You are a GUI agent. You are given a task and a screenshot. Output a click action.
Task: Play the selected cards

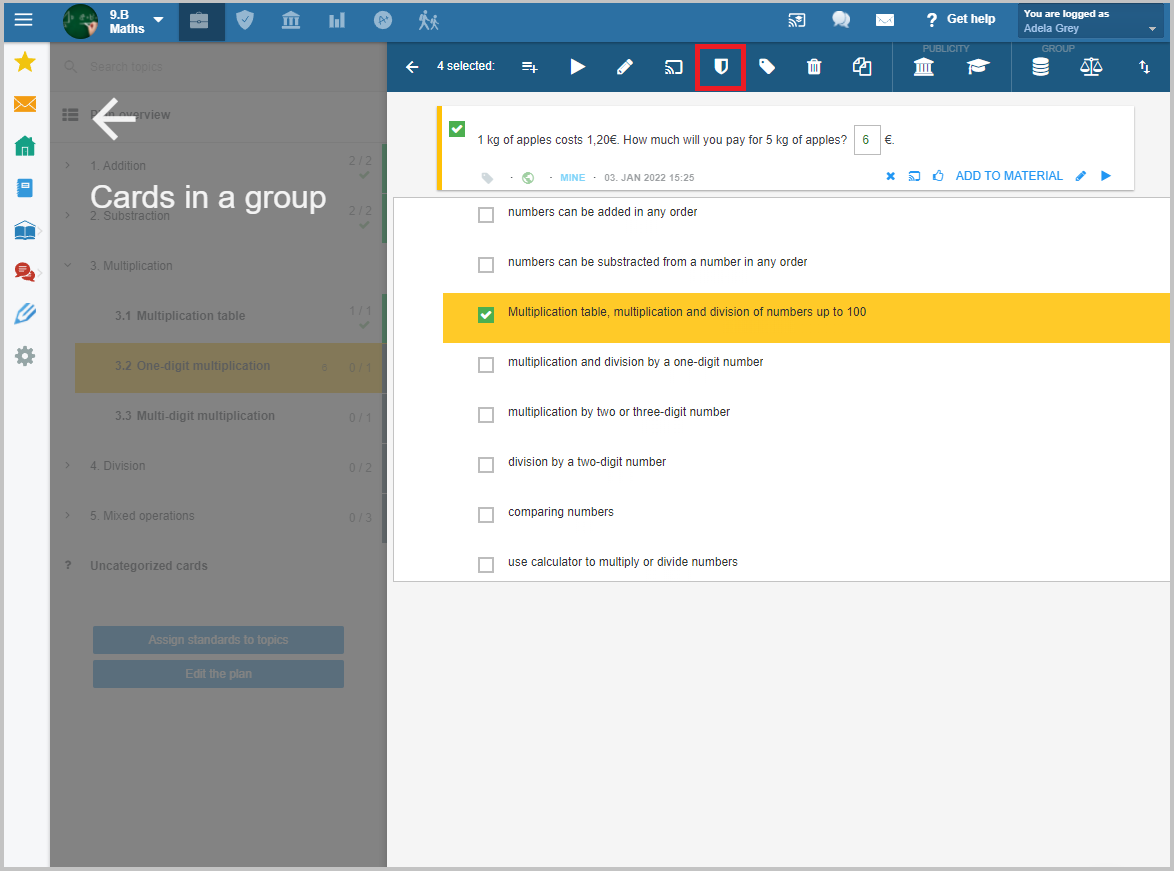tap(577, 67)
